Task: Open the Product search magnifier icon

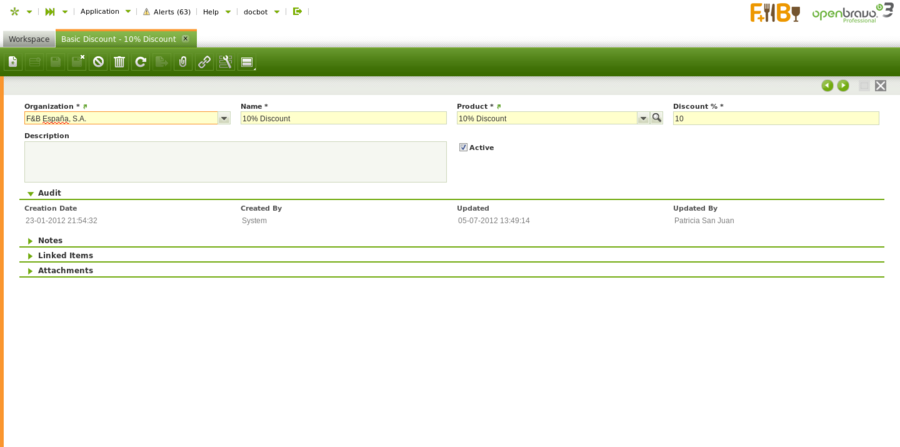Action: (657, 118)
